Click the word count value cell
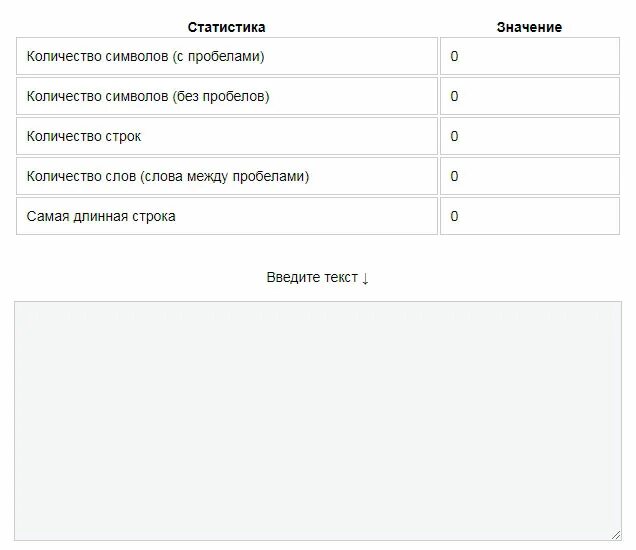 pyautogui.click(x=529, y=176)
